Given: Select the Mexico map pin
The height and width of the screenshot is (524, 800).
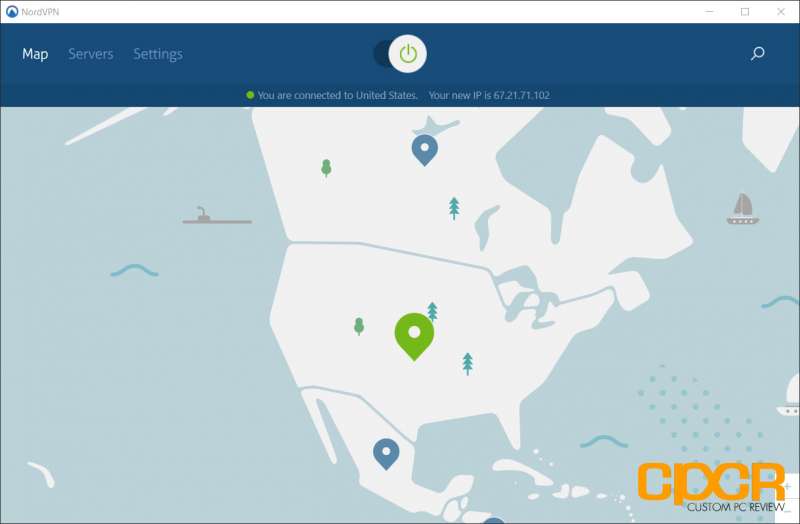Looking at the screenshot, I should point(386,454).
